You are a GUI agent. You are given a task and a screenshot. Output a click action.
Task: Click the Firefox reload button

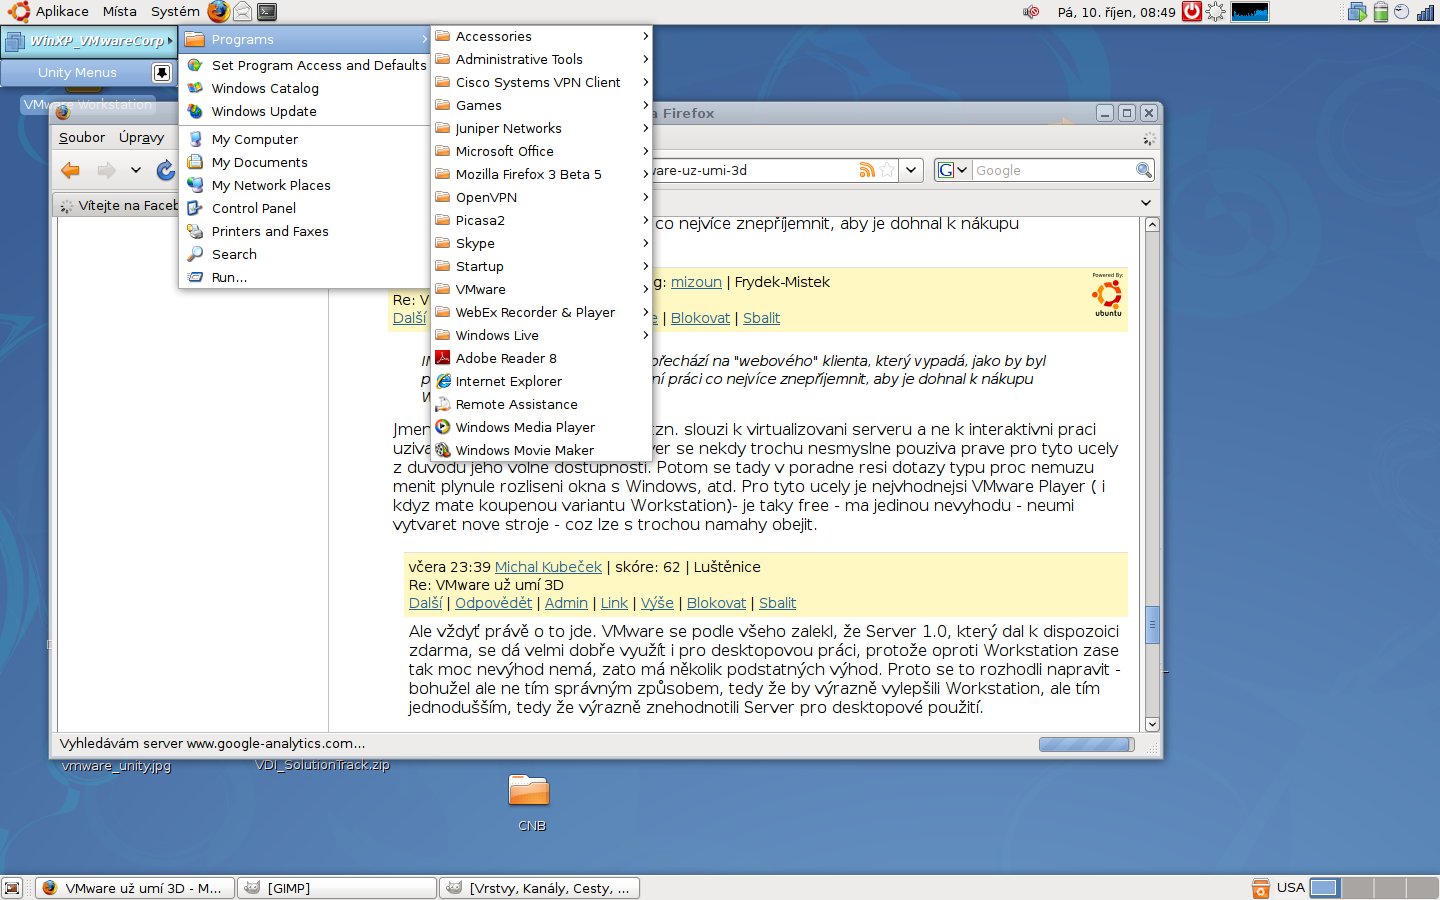(x=166, y=170)
